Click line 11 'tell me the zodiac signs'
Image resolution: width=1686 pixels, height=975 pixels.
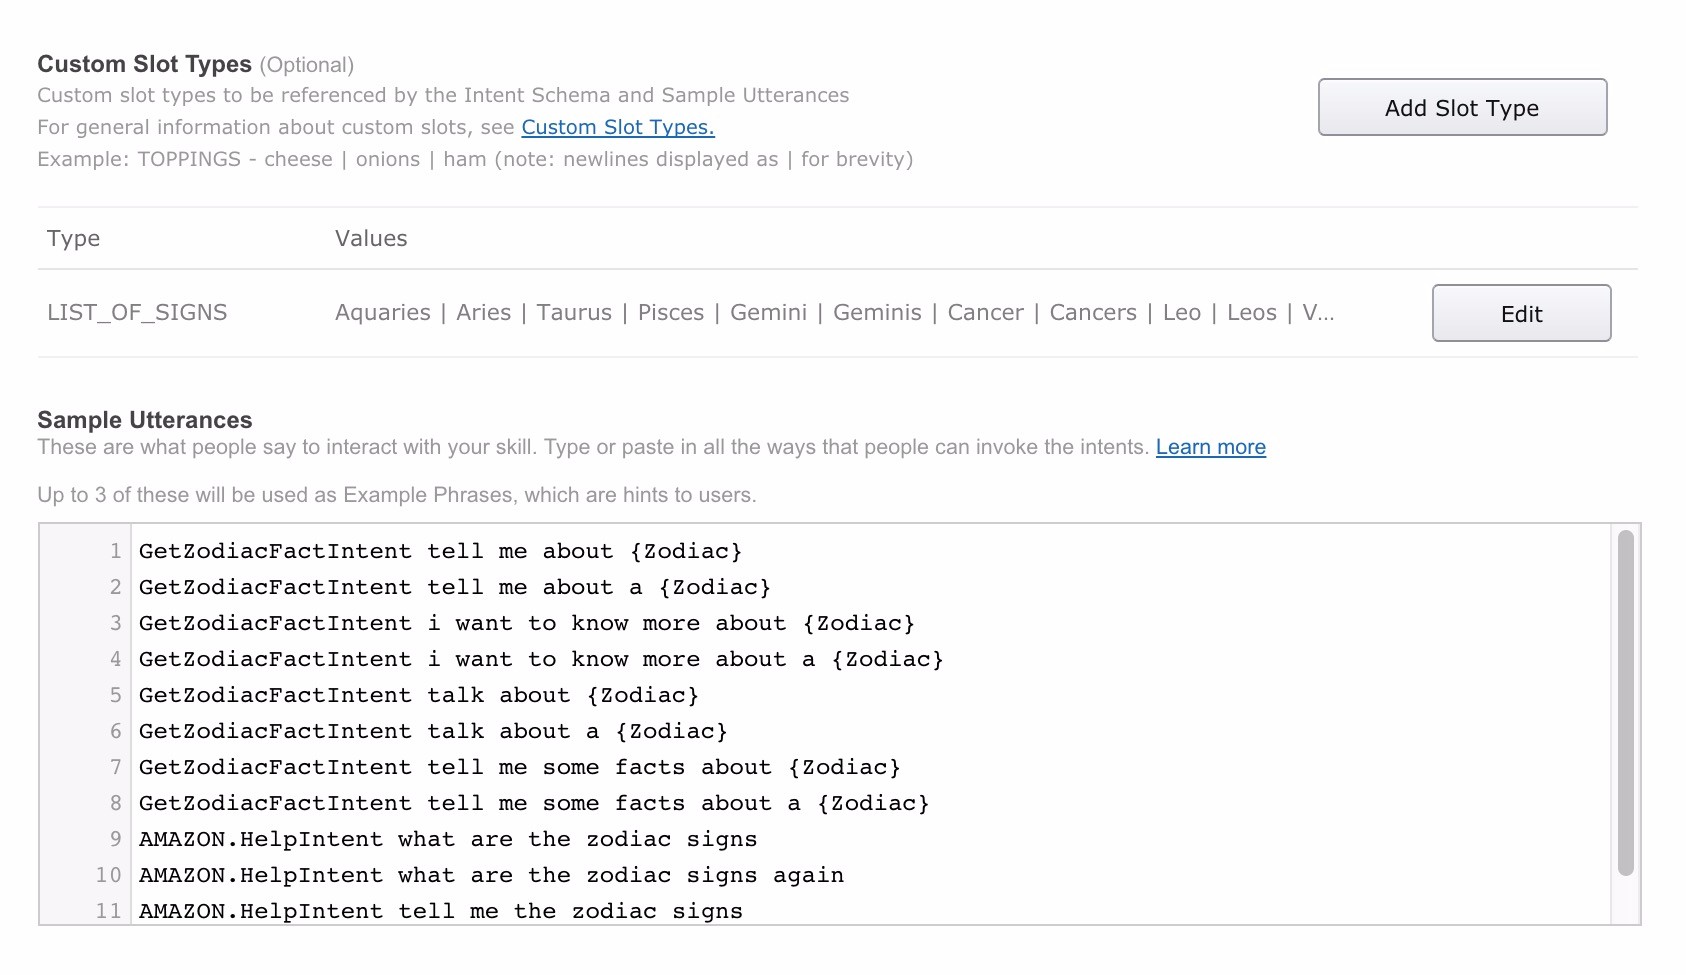click(440, 912)
